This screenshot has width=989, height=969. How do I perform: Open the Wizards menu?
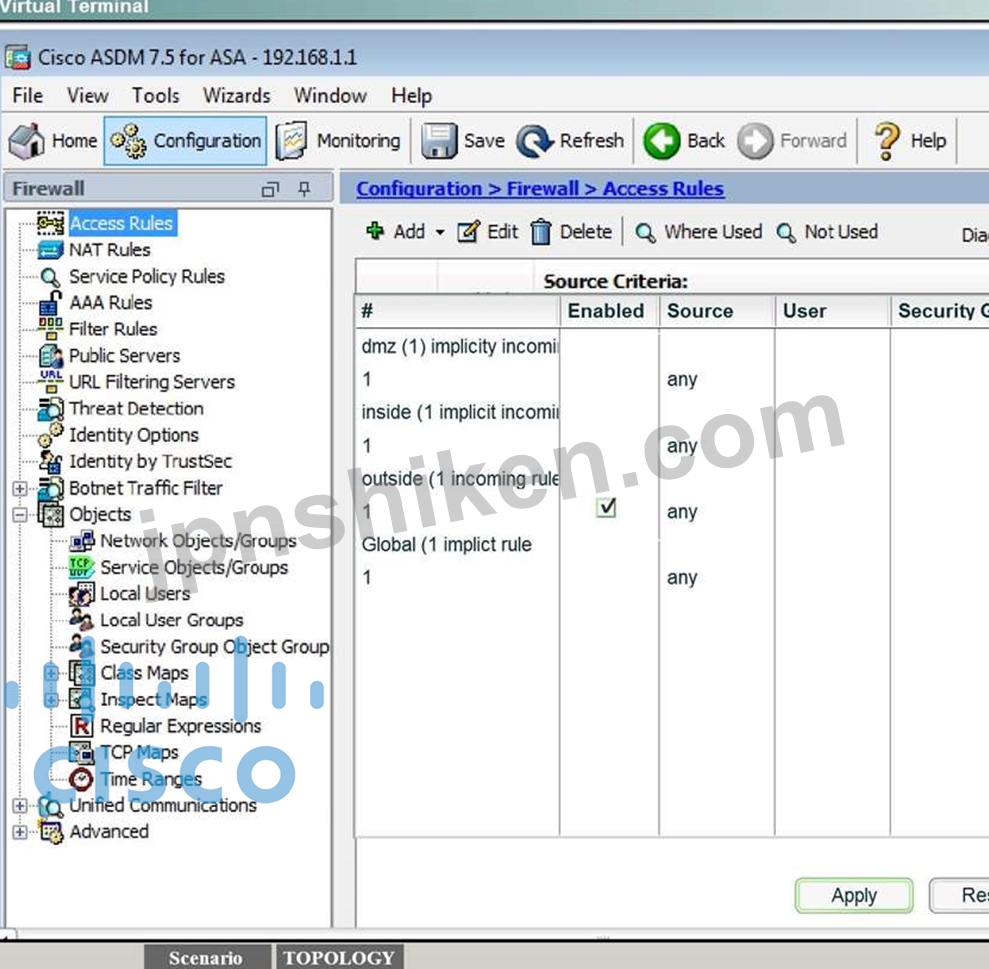pos(237,96)
